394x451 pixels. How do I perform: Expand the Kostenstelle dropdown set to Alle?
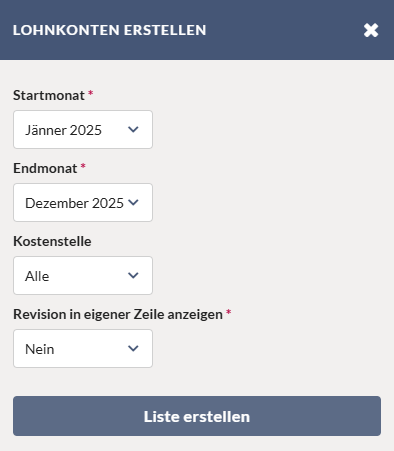pyautogui.click(x=83, y=275)
